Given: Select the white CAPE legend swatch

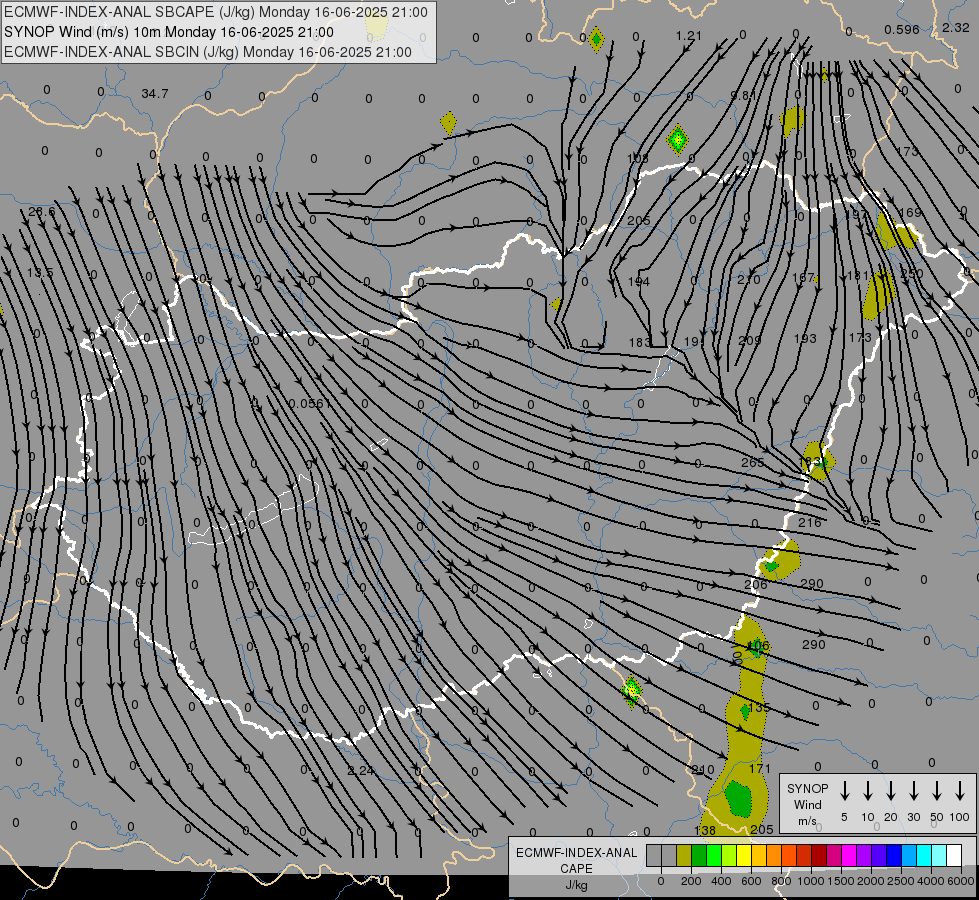Looking at the screenshot, I should click(x=954, y=856).
